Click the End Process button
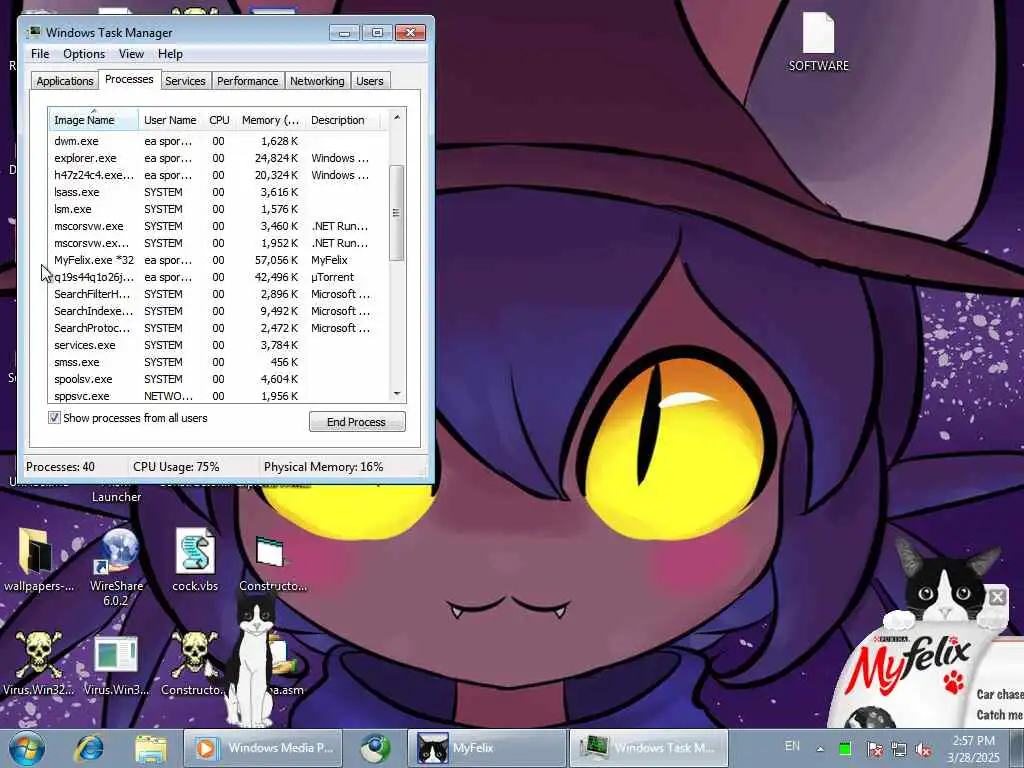The width and height of the screenshot is (1024, 768). click(x=357, y=422)
